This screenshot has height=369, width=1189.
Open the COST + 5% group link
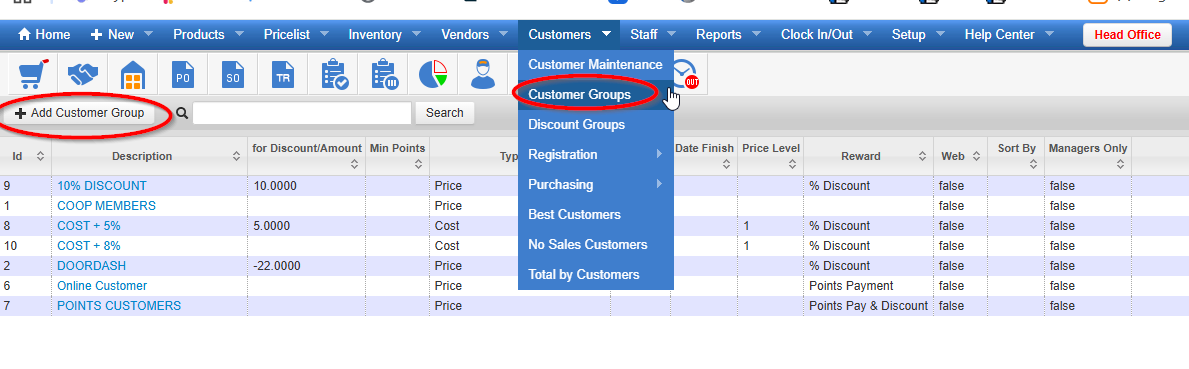click(x=89, y=226)
